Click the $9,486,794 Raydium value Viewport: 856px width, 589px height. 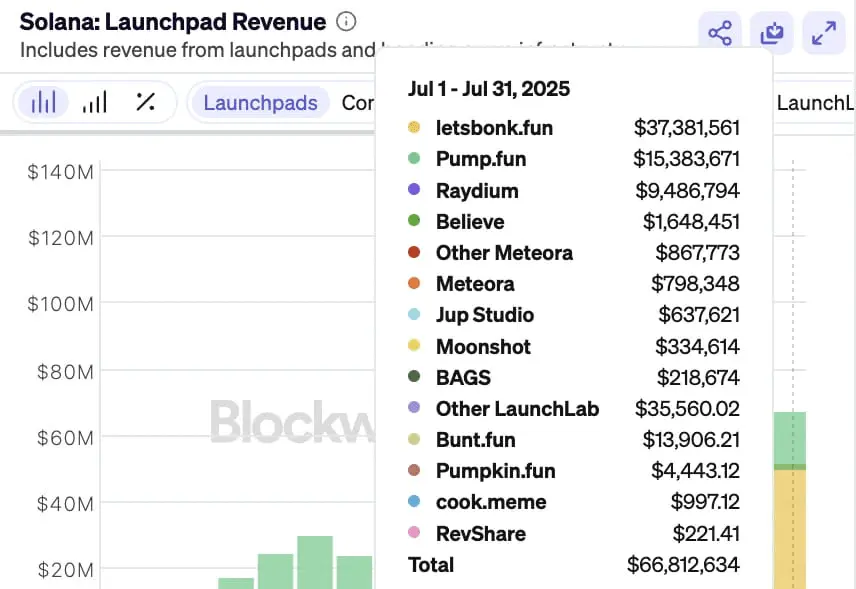(x=687, y=191)
